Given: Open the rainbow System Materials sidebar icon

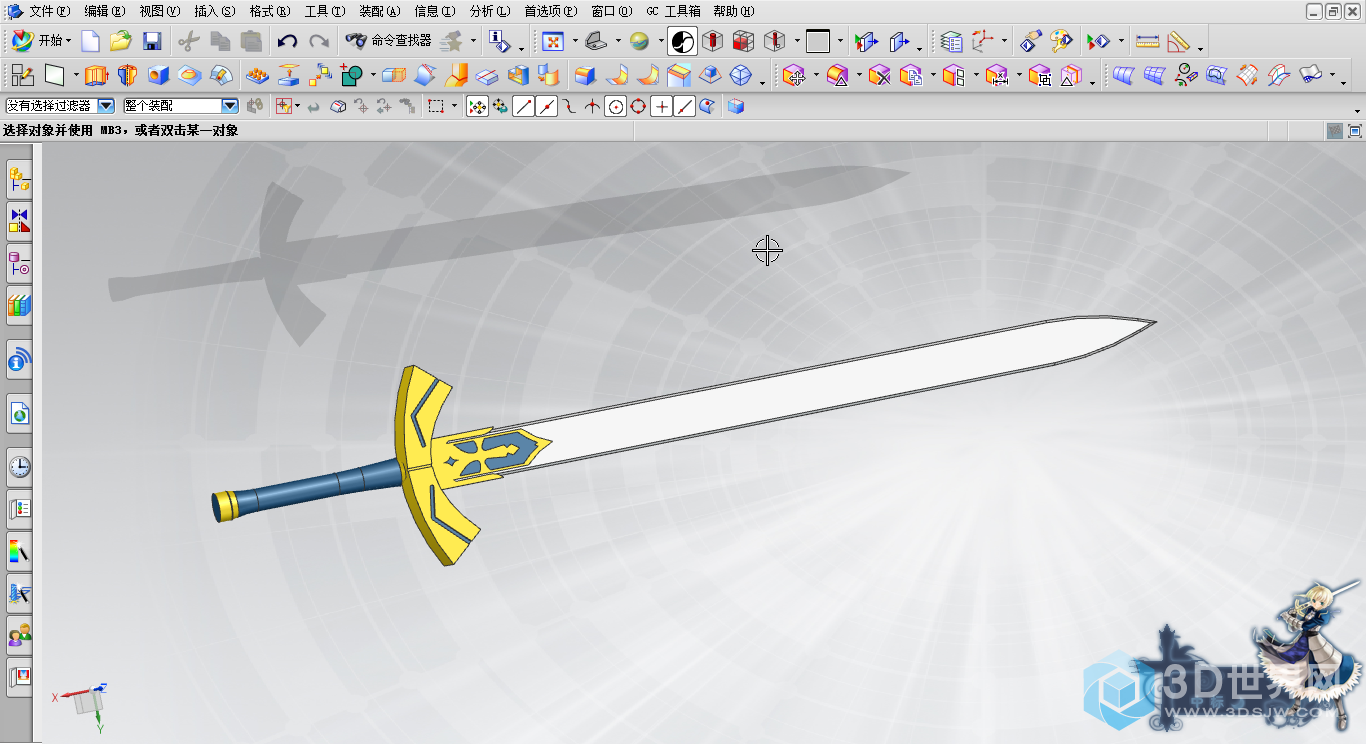Looking at the screenshot, I should [x=20, y=551].
